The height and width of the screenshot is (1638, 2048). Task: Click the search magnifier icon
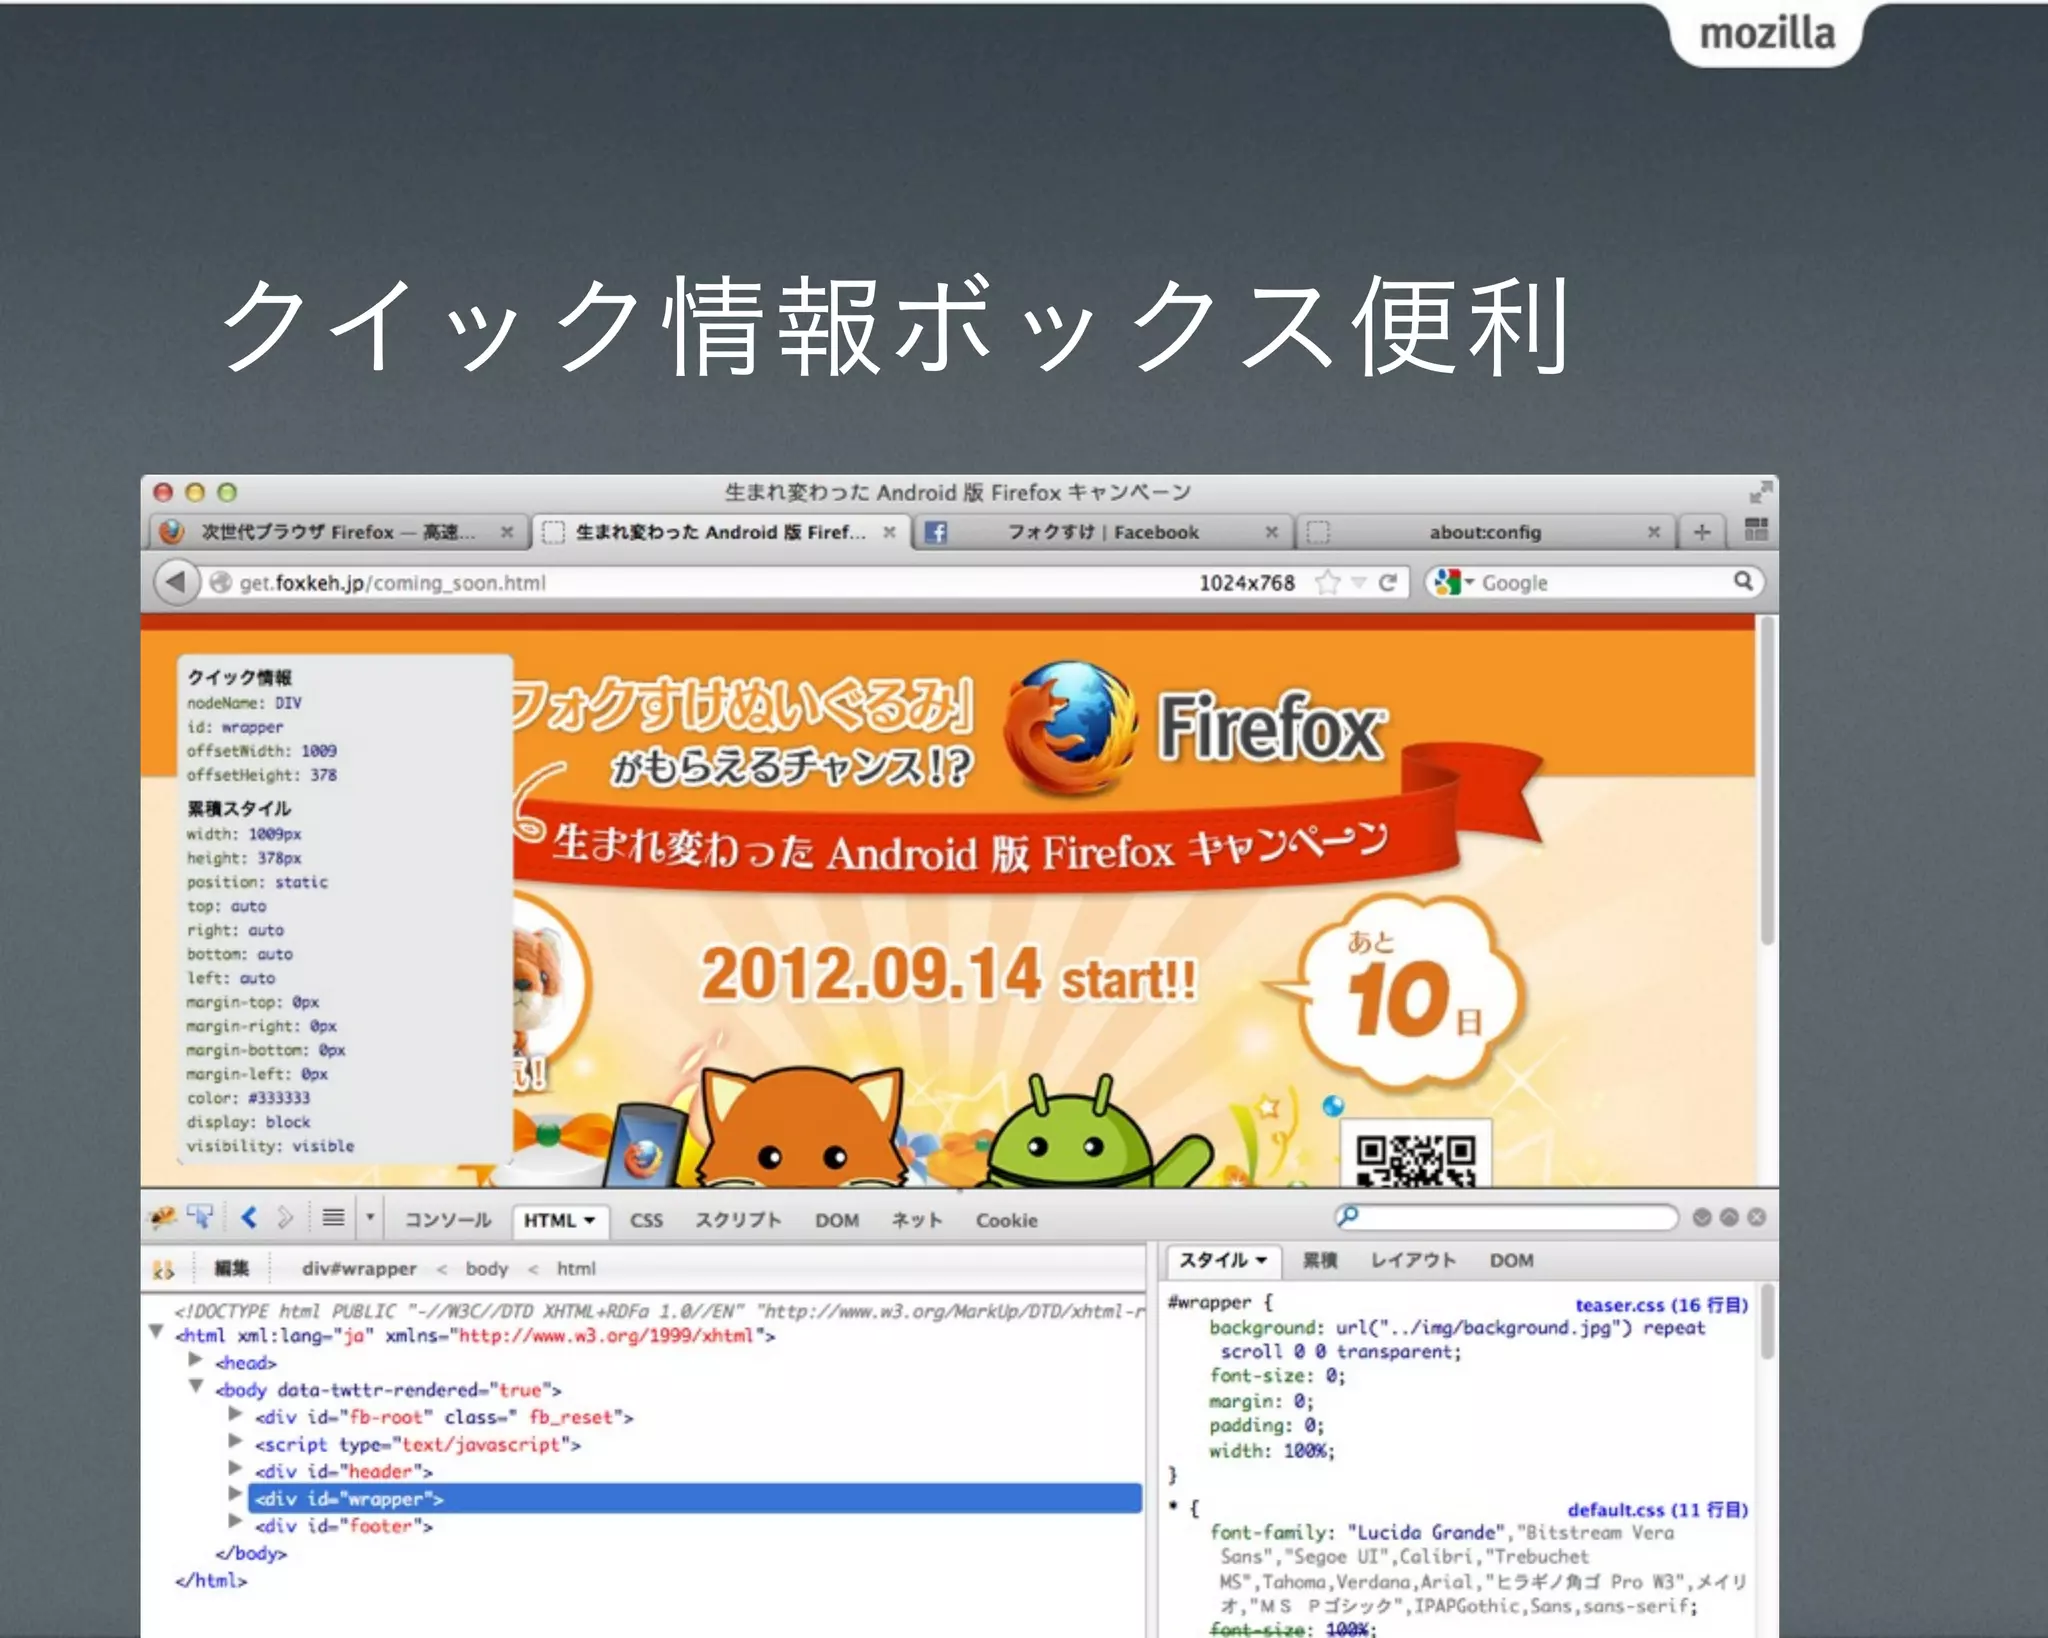1743,581
